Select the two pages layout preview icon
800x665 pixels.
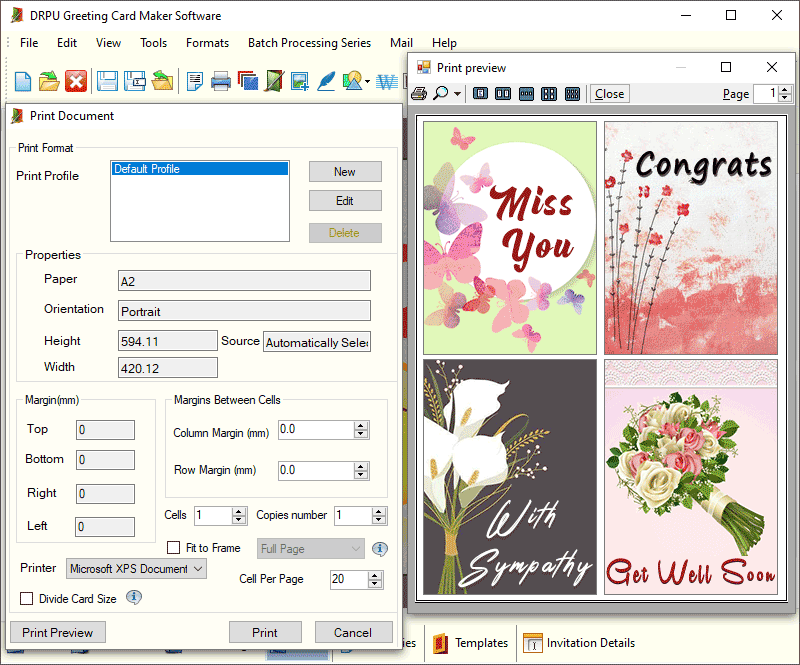pyautogui.click(x=503, y=93)
